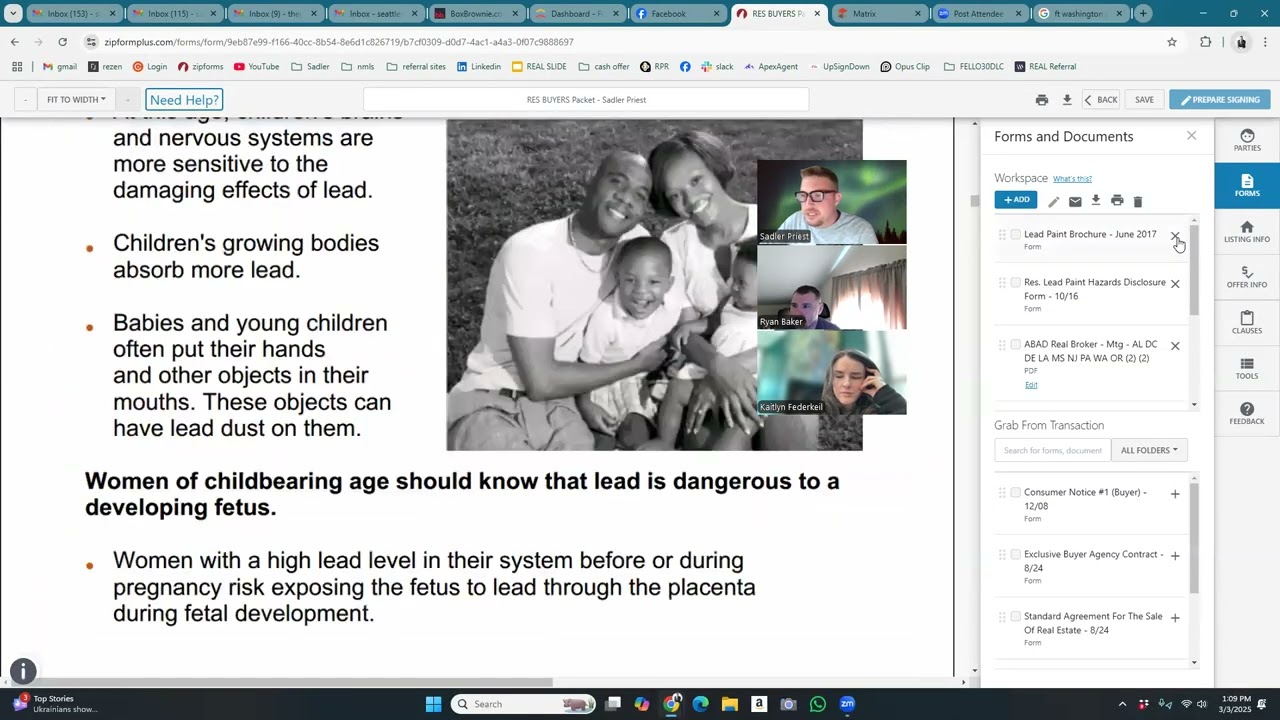Check the Res. Lead Paint Hazards checkbox
The width and height of the screenshot is (1280, 720).
1016,282
